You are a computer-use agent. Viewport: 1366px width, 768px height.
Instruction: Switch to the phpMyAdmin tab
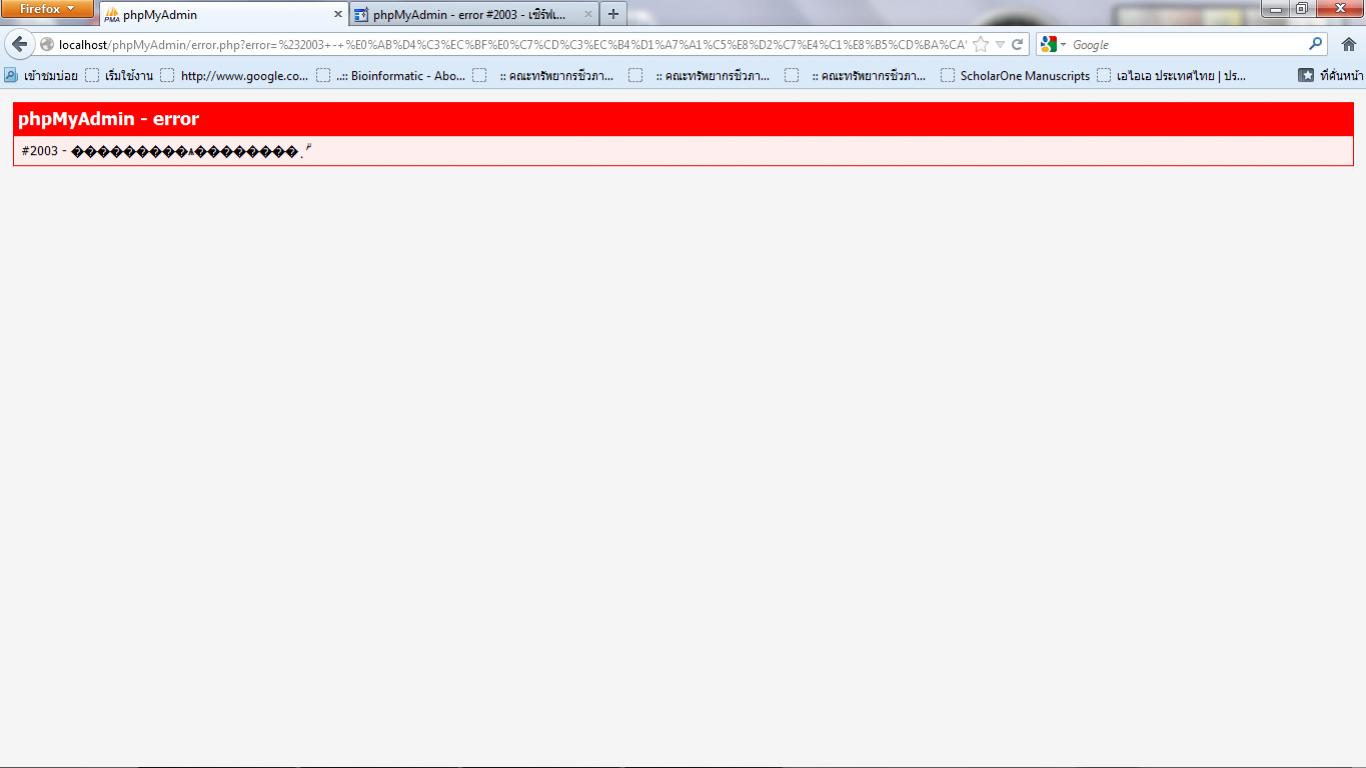click(x=224, y=15)
